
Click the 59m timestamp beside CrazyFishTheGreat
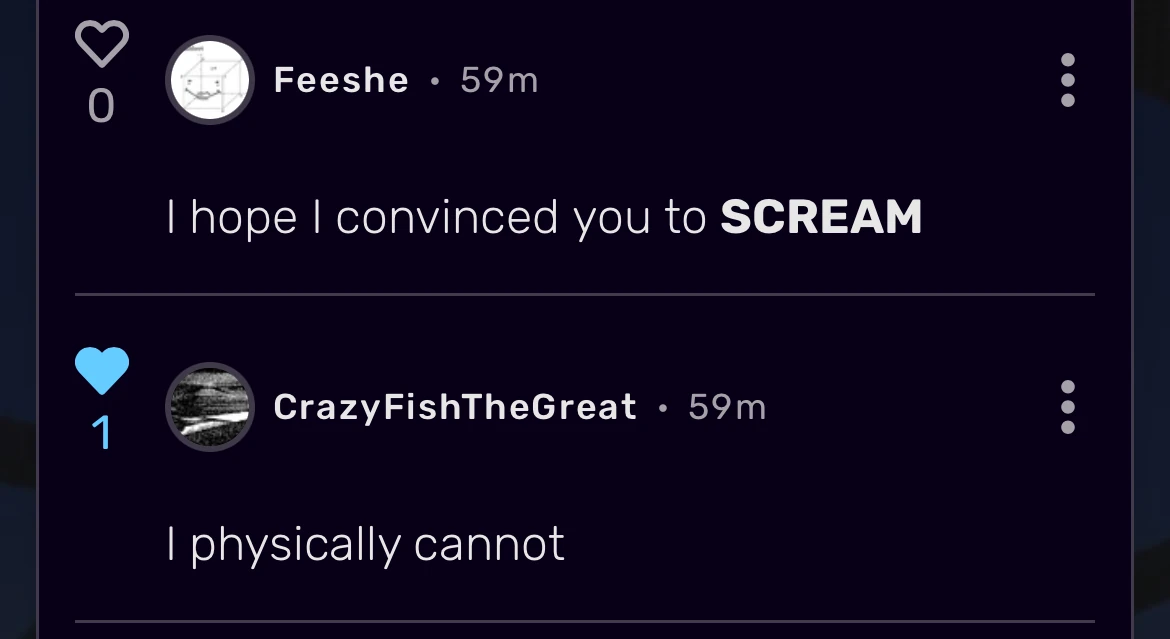727,407
